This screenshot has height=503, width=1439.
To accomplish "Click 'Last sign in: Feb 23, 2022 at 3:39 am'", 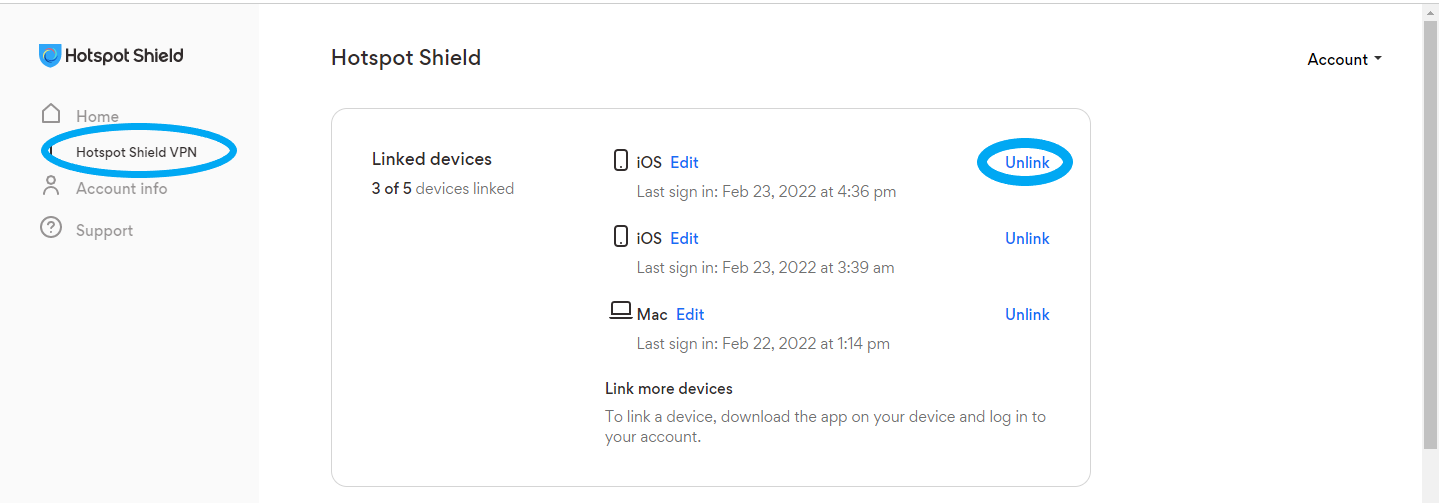I will click(765, 268).
